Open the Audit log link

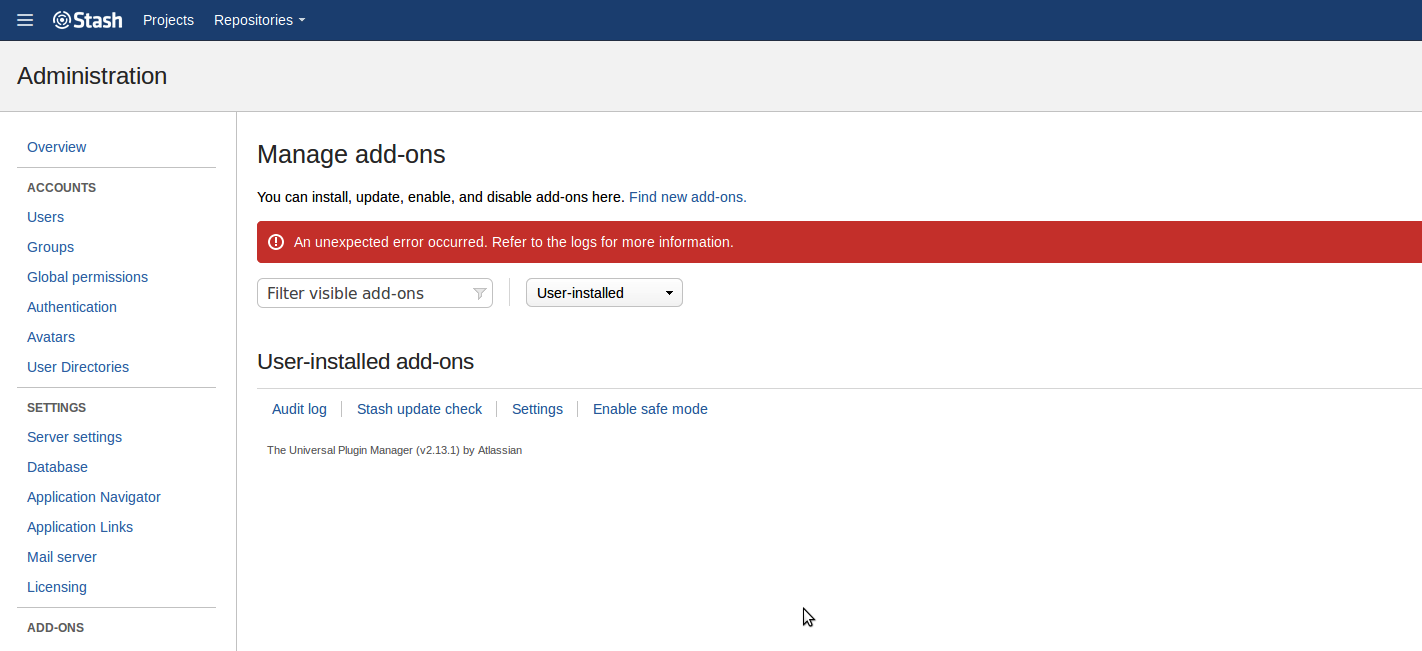point(299,409)
